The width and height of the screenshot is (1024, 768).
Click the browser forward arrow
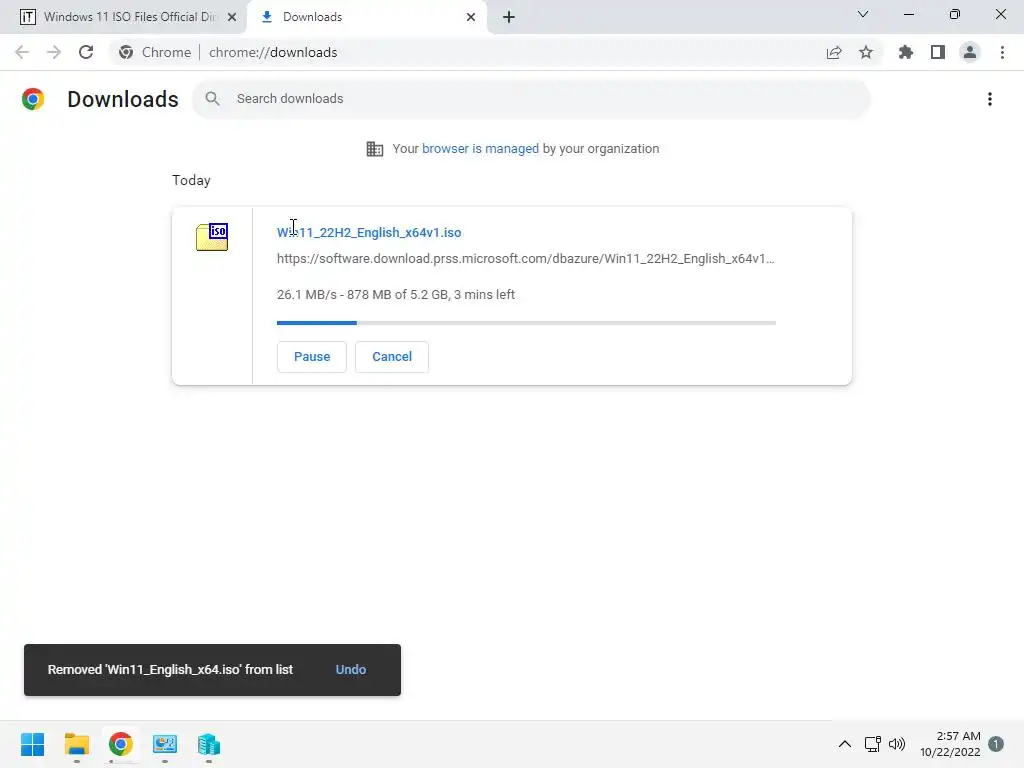click(x=54, y=52)
